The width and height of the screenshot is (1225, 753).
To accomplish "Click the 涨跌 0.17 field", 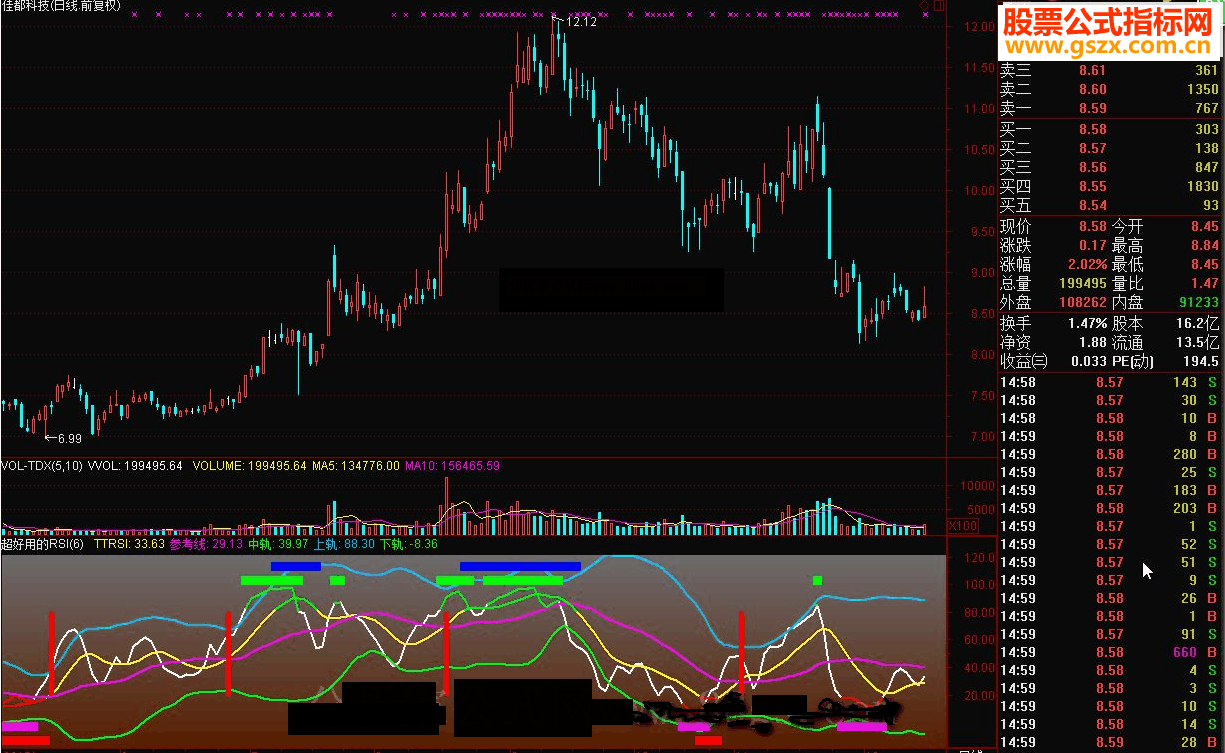I will (x=1054, y=246).
